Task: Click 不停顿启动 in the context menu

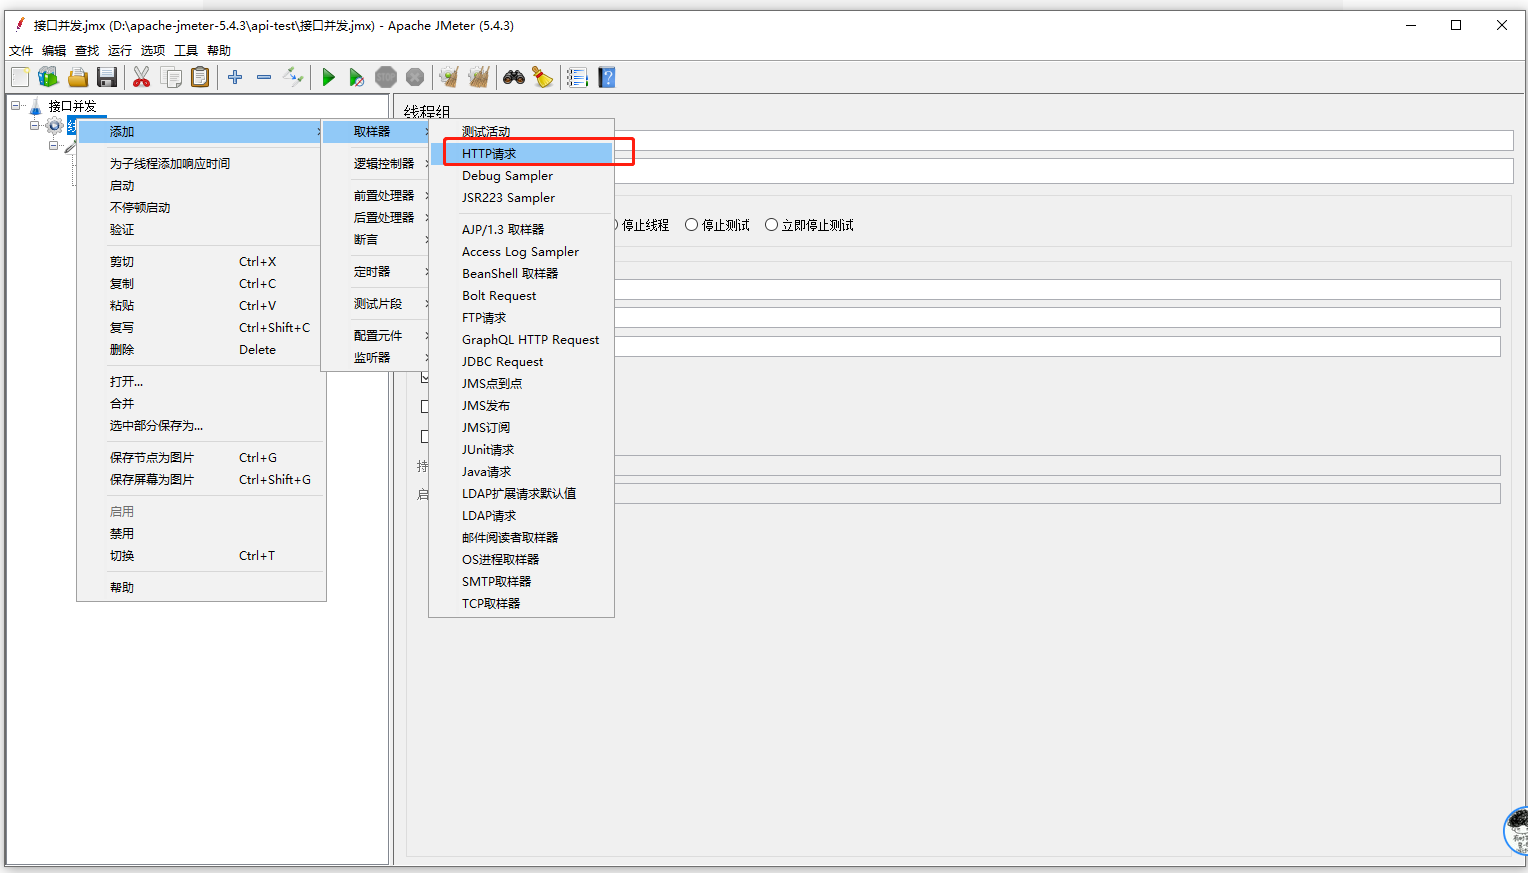Action: [x=201, y=207]
